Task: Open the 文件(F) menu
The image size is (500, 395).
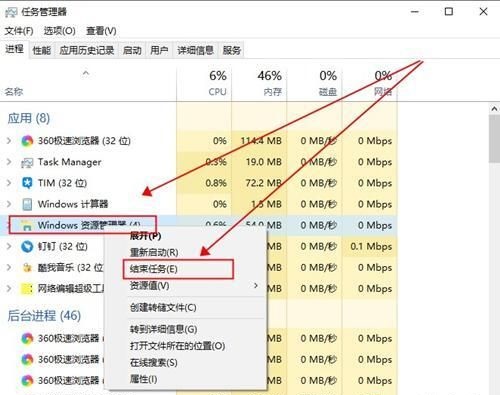Action: click(x=19, y=31)
